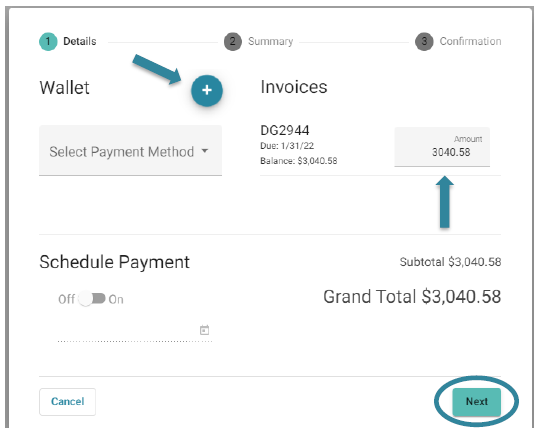
Task: Click the step 1 Details circle
Action: coord(48,41)
